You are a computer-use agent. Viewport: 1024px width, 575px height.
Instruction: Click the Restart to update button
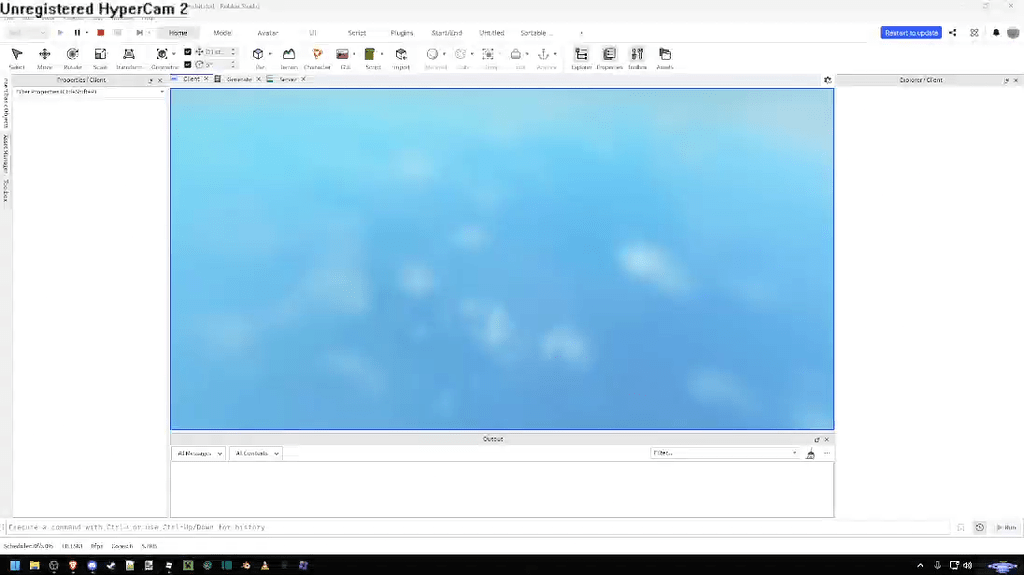[911, 33]
